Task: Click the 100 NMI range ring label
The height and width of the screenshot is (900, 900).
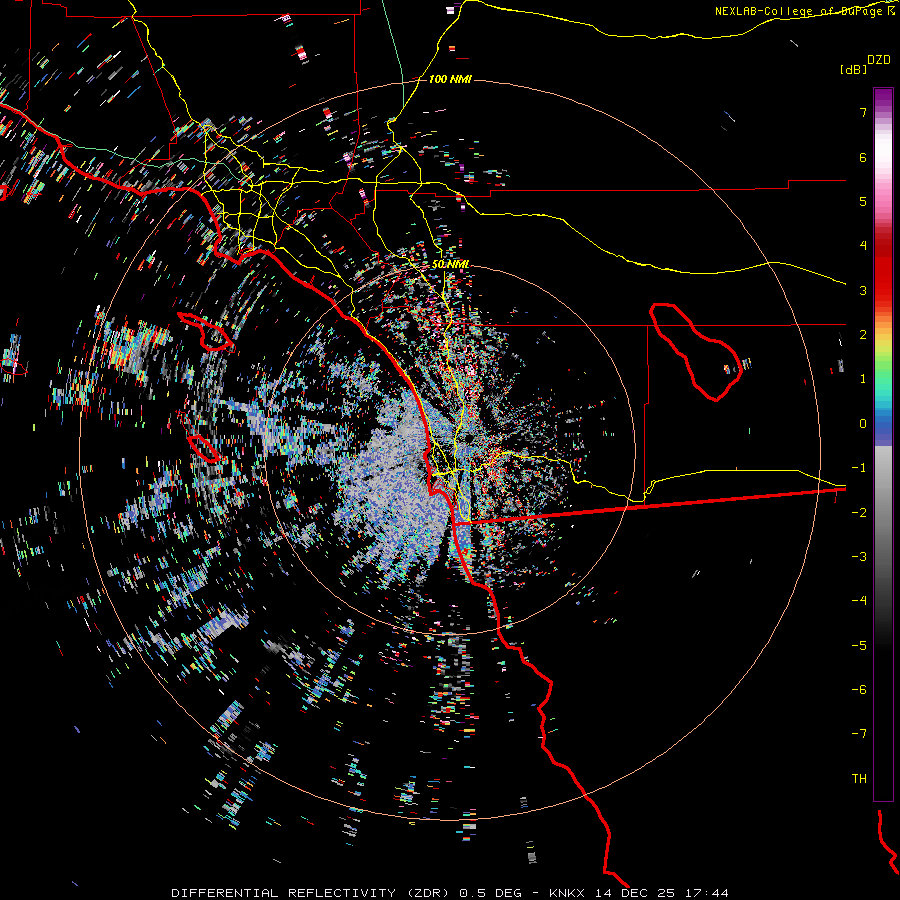Action: [449, 79]
